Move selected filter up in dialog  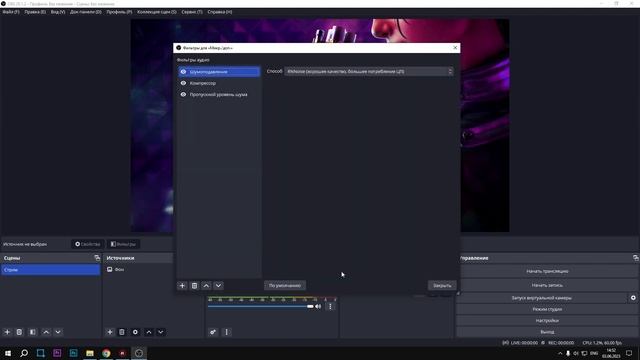[x=206, y=286]
